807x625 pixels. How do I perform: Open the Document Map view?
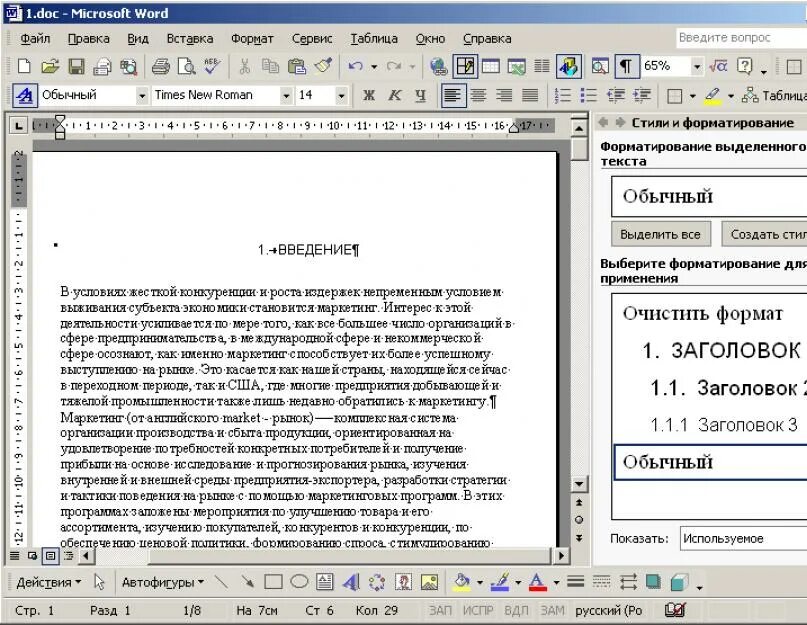598,67
